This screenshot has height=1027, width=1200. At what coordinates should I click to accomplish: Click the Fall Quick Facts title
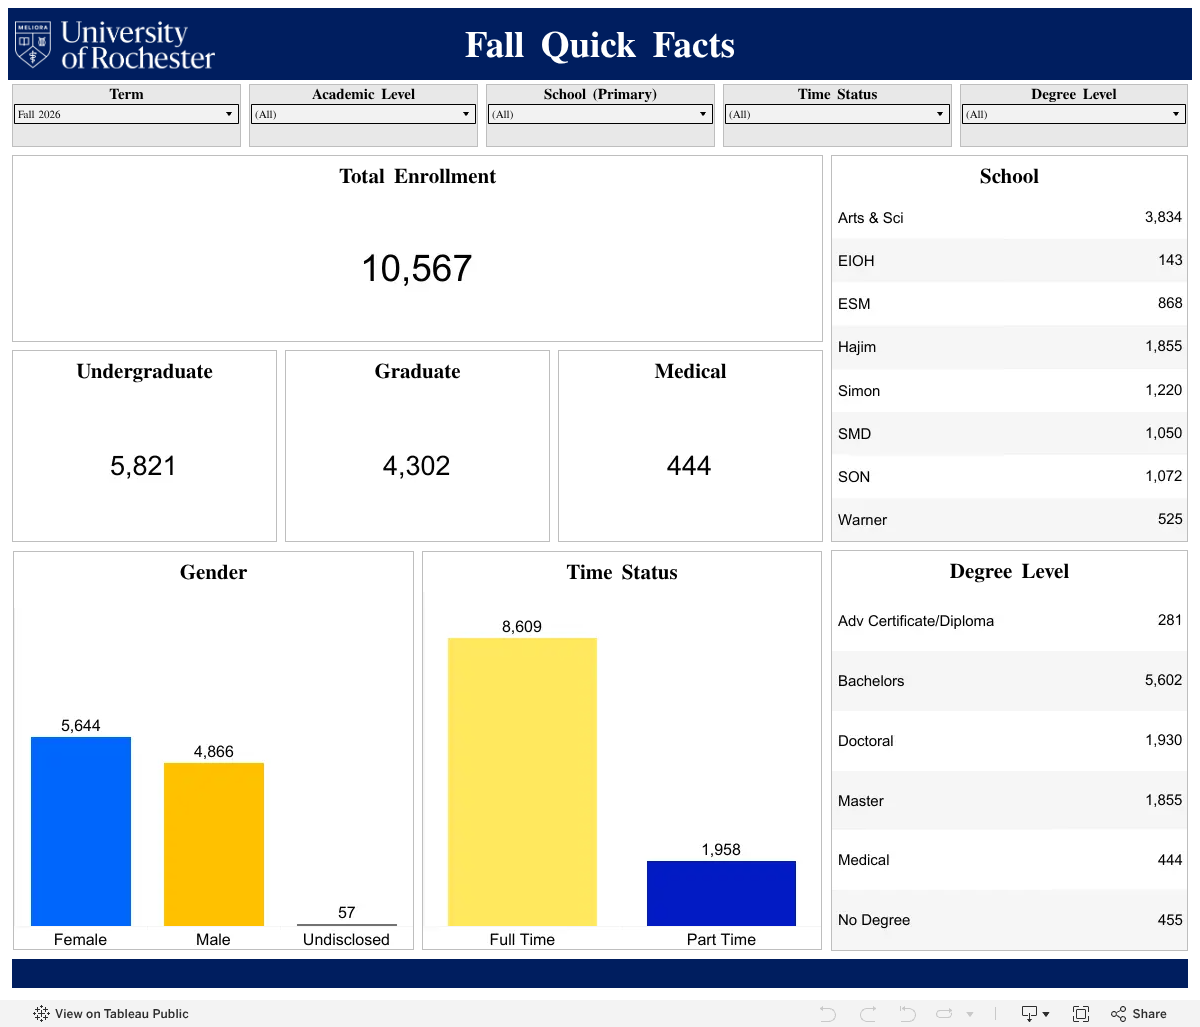pos(600,45)
